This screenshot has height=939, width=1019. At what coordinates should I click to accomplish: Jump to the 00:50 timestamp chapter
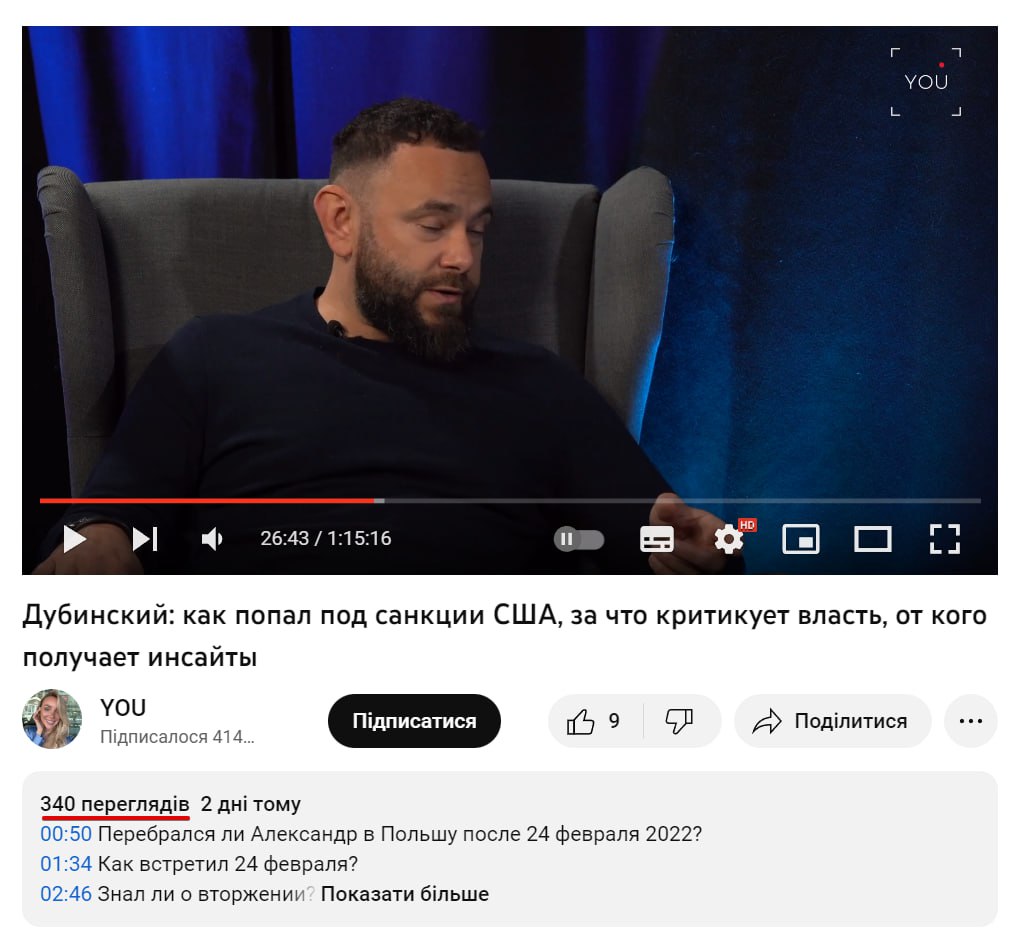[x=66, y=834]
